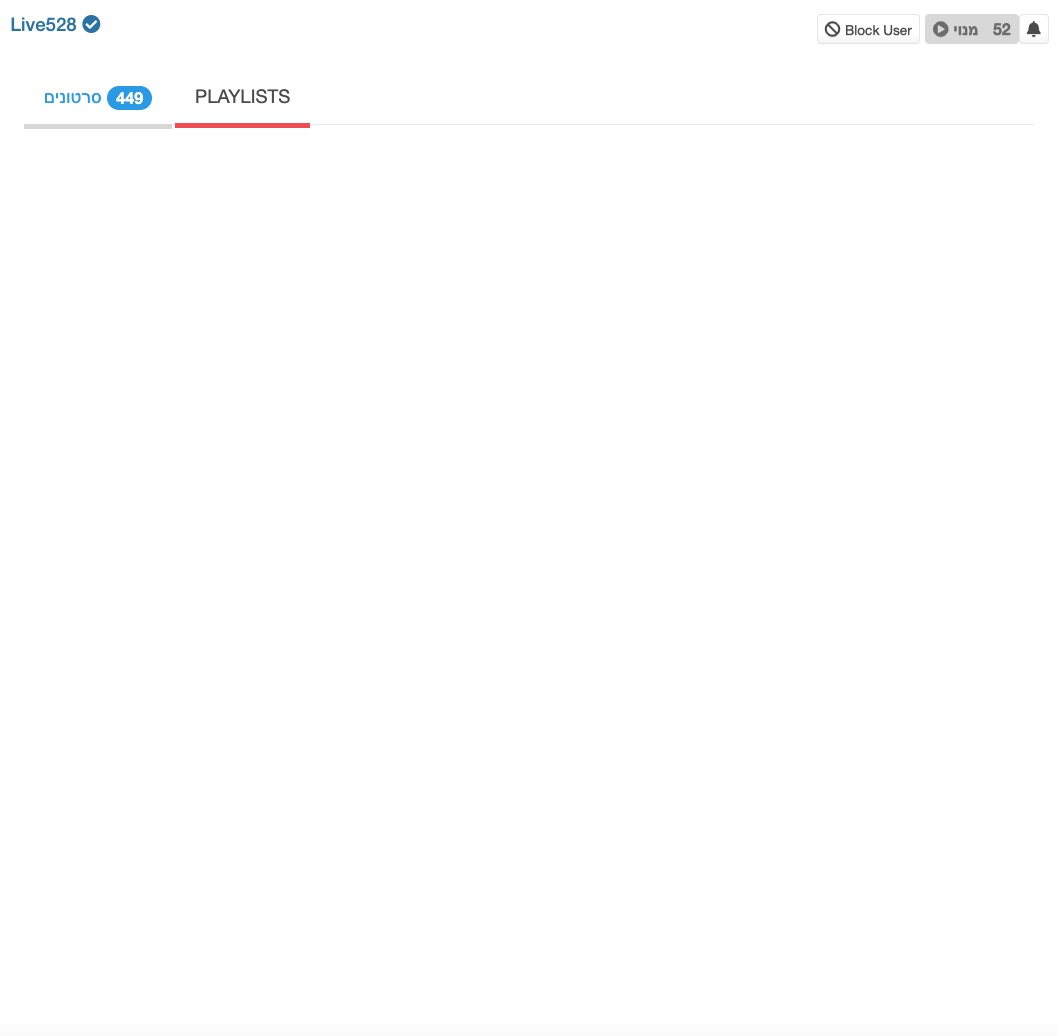Click the checkmark inside the blue verification circle

click(91, 24)
